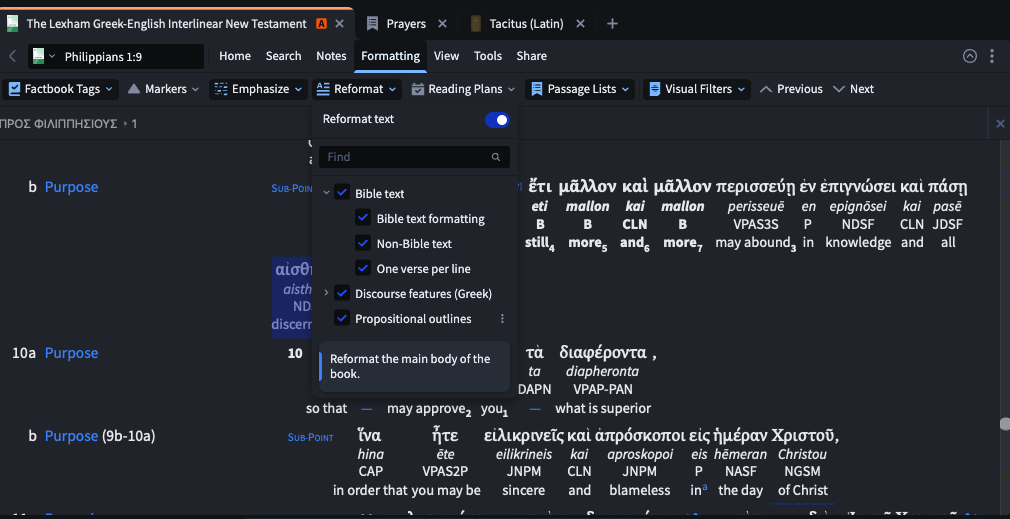Click the ΠΡΟΣ ΦΙΛΙΠΠΗΣΙΟΥΣ breadcrumb
Screen dimensions: 1010x519
pyautogui.click(x=59, y=124)
